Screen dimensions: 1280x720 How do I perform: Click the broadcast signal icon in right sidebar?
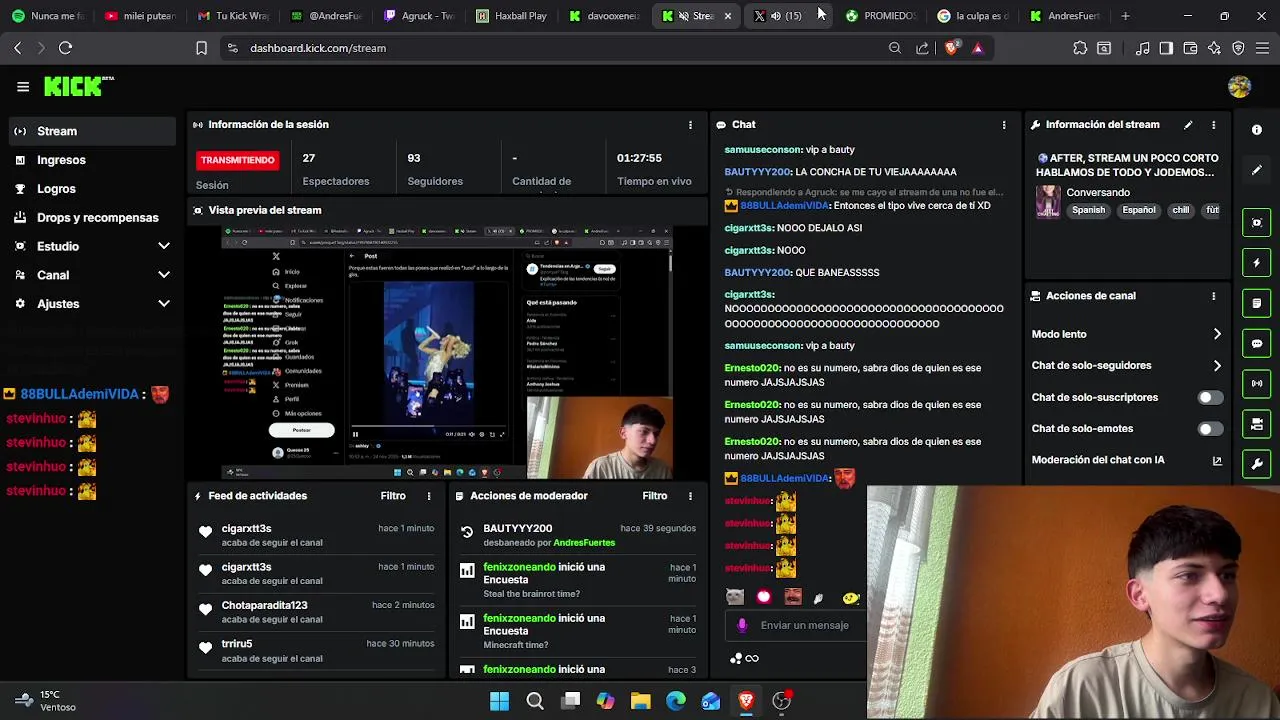pyautogui.click(x=1257, y=383)
